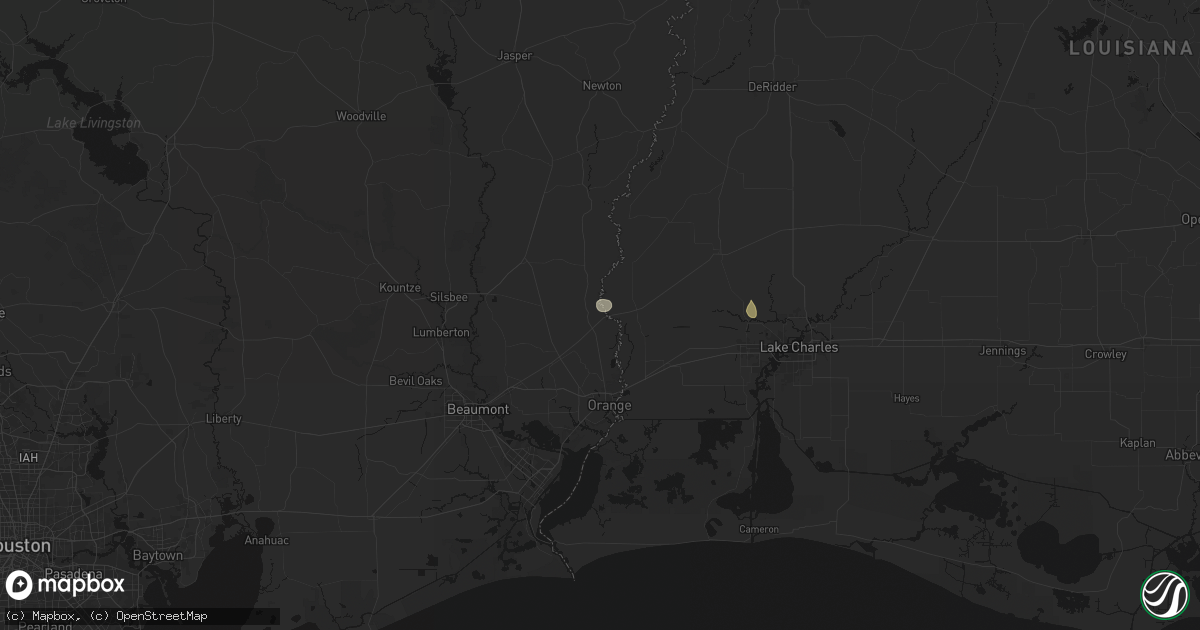
Task: Click the Orange city label
Action: click(x=609, y=405)
